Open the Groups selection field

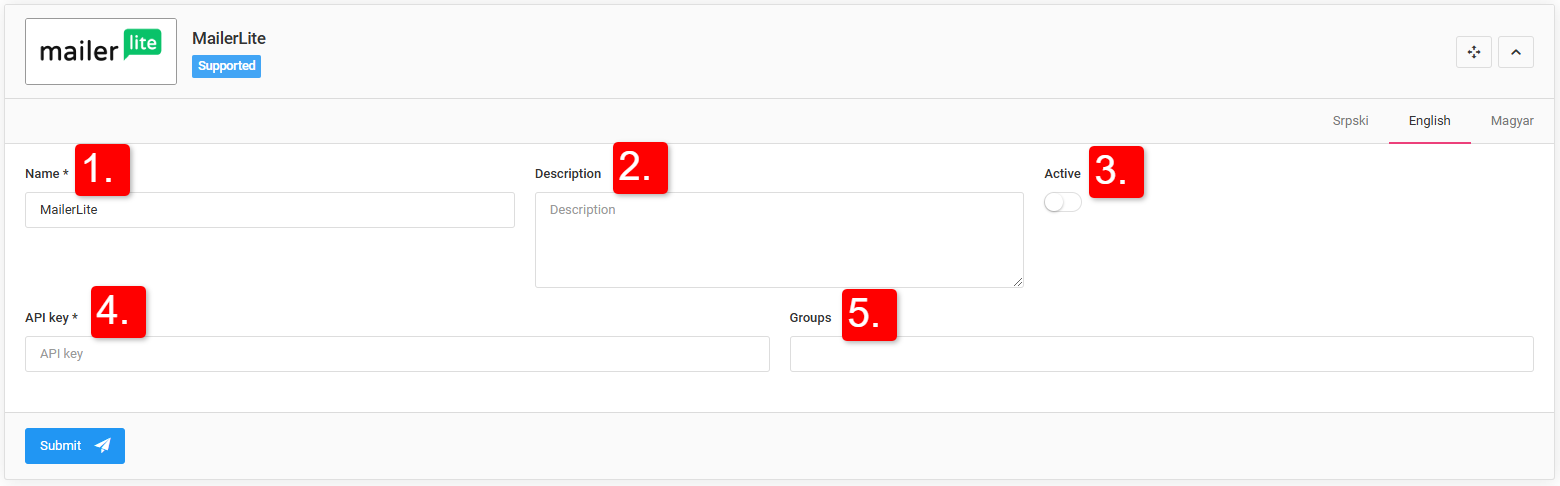point(1161,354)
